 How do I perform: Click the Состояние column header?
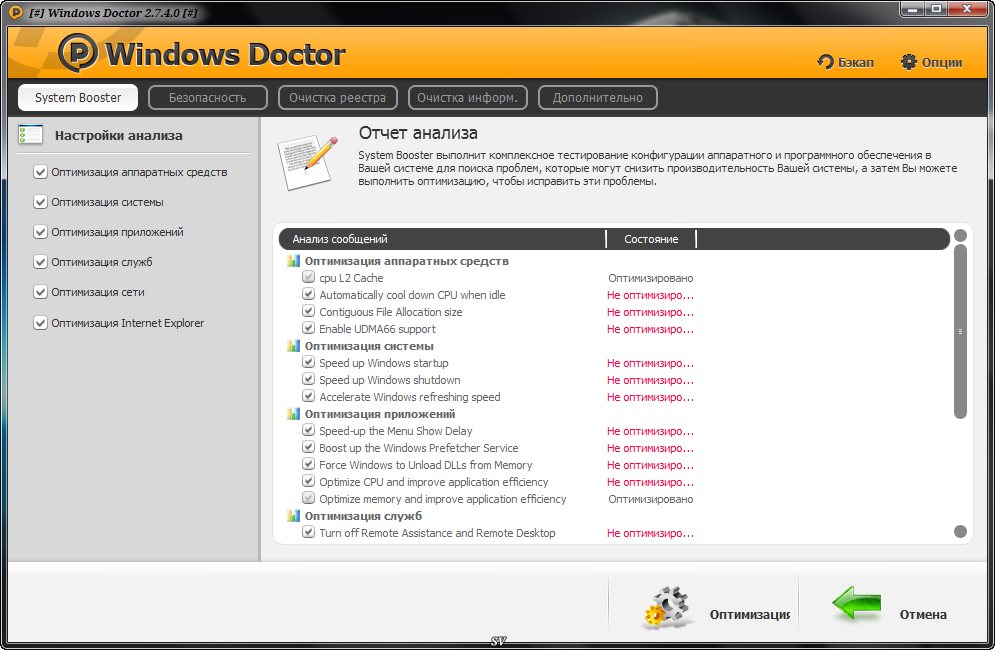(x=651, y=239)
